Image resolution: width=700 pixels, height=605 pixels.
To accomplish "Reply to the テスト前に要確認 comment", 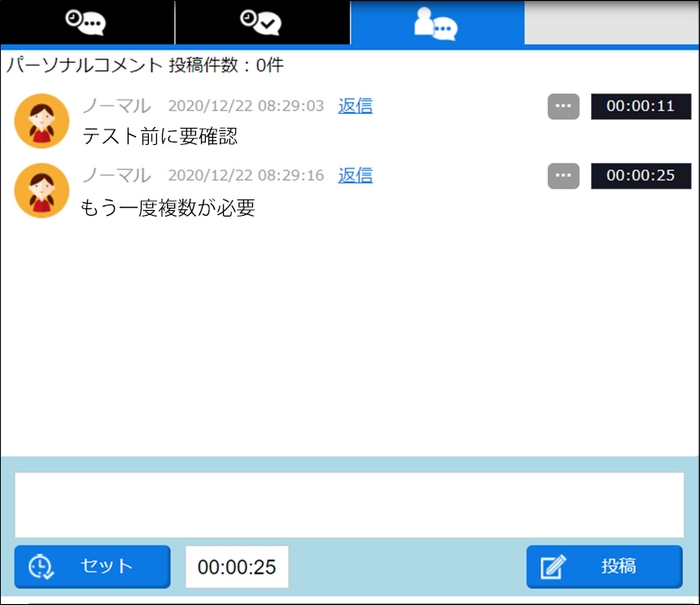I will click(355, 106).
